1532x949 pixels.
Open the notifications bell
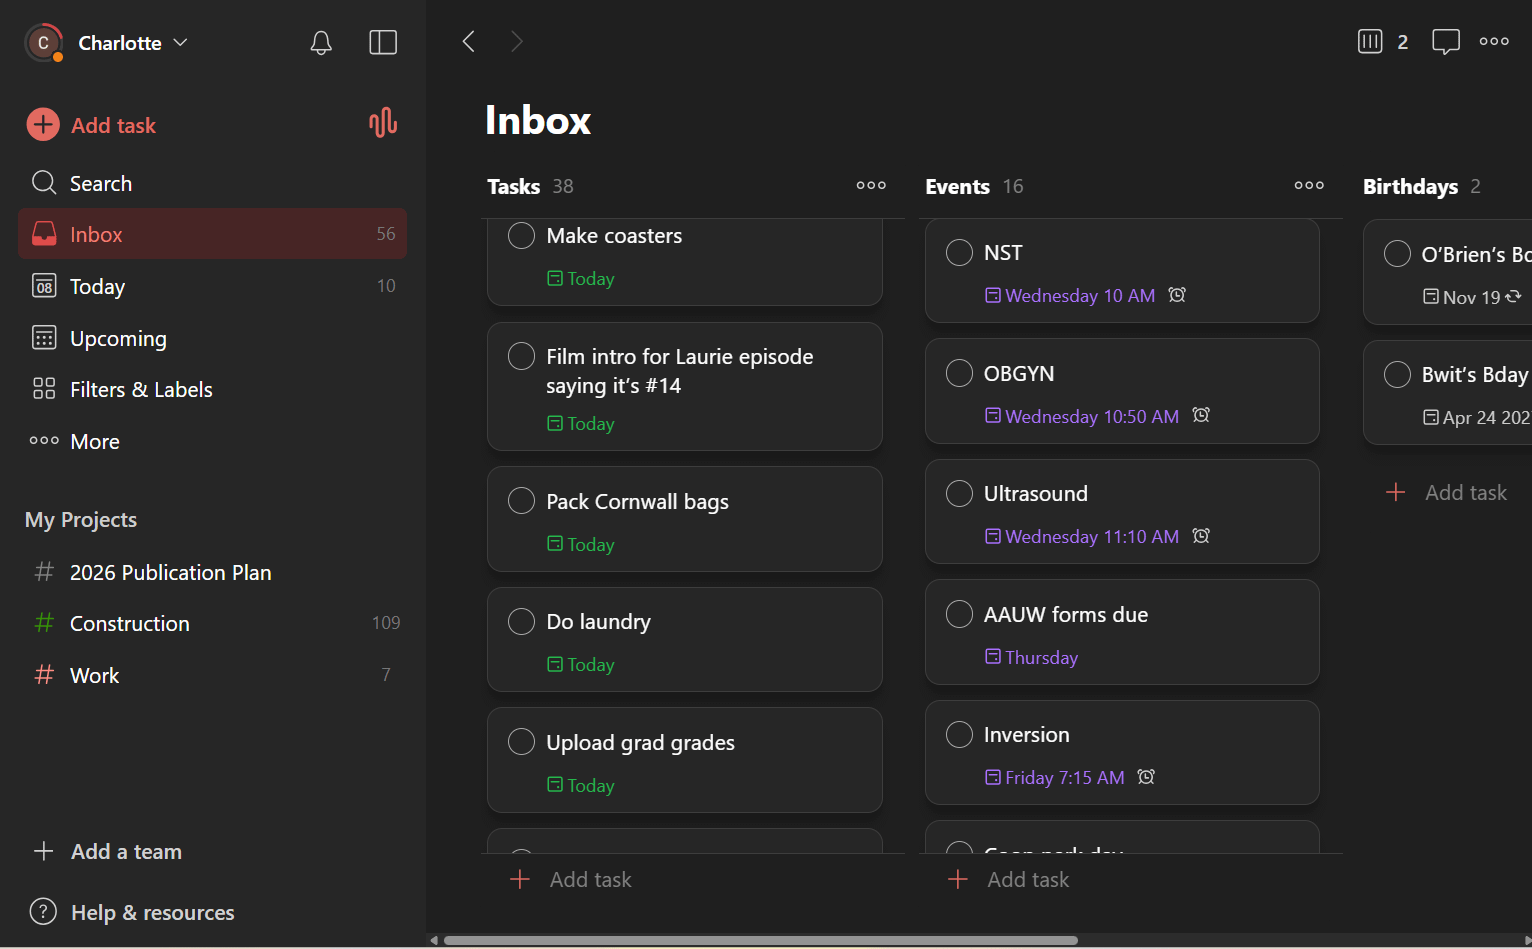coord(321,42)
